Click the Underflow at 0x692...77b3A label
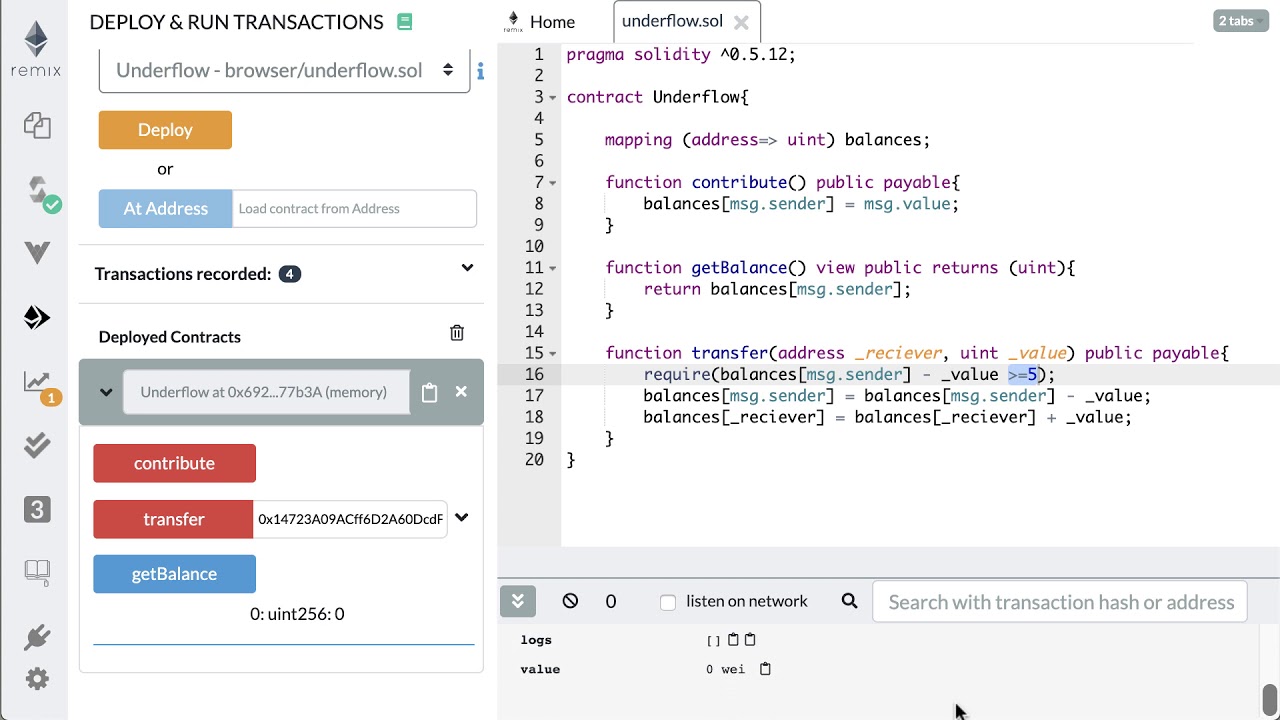1280x720 pixels. (264, 392)
